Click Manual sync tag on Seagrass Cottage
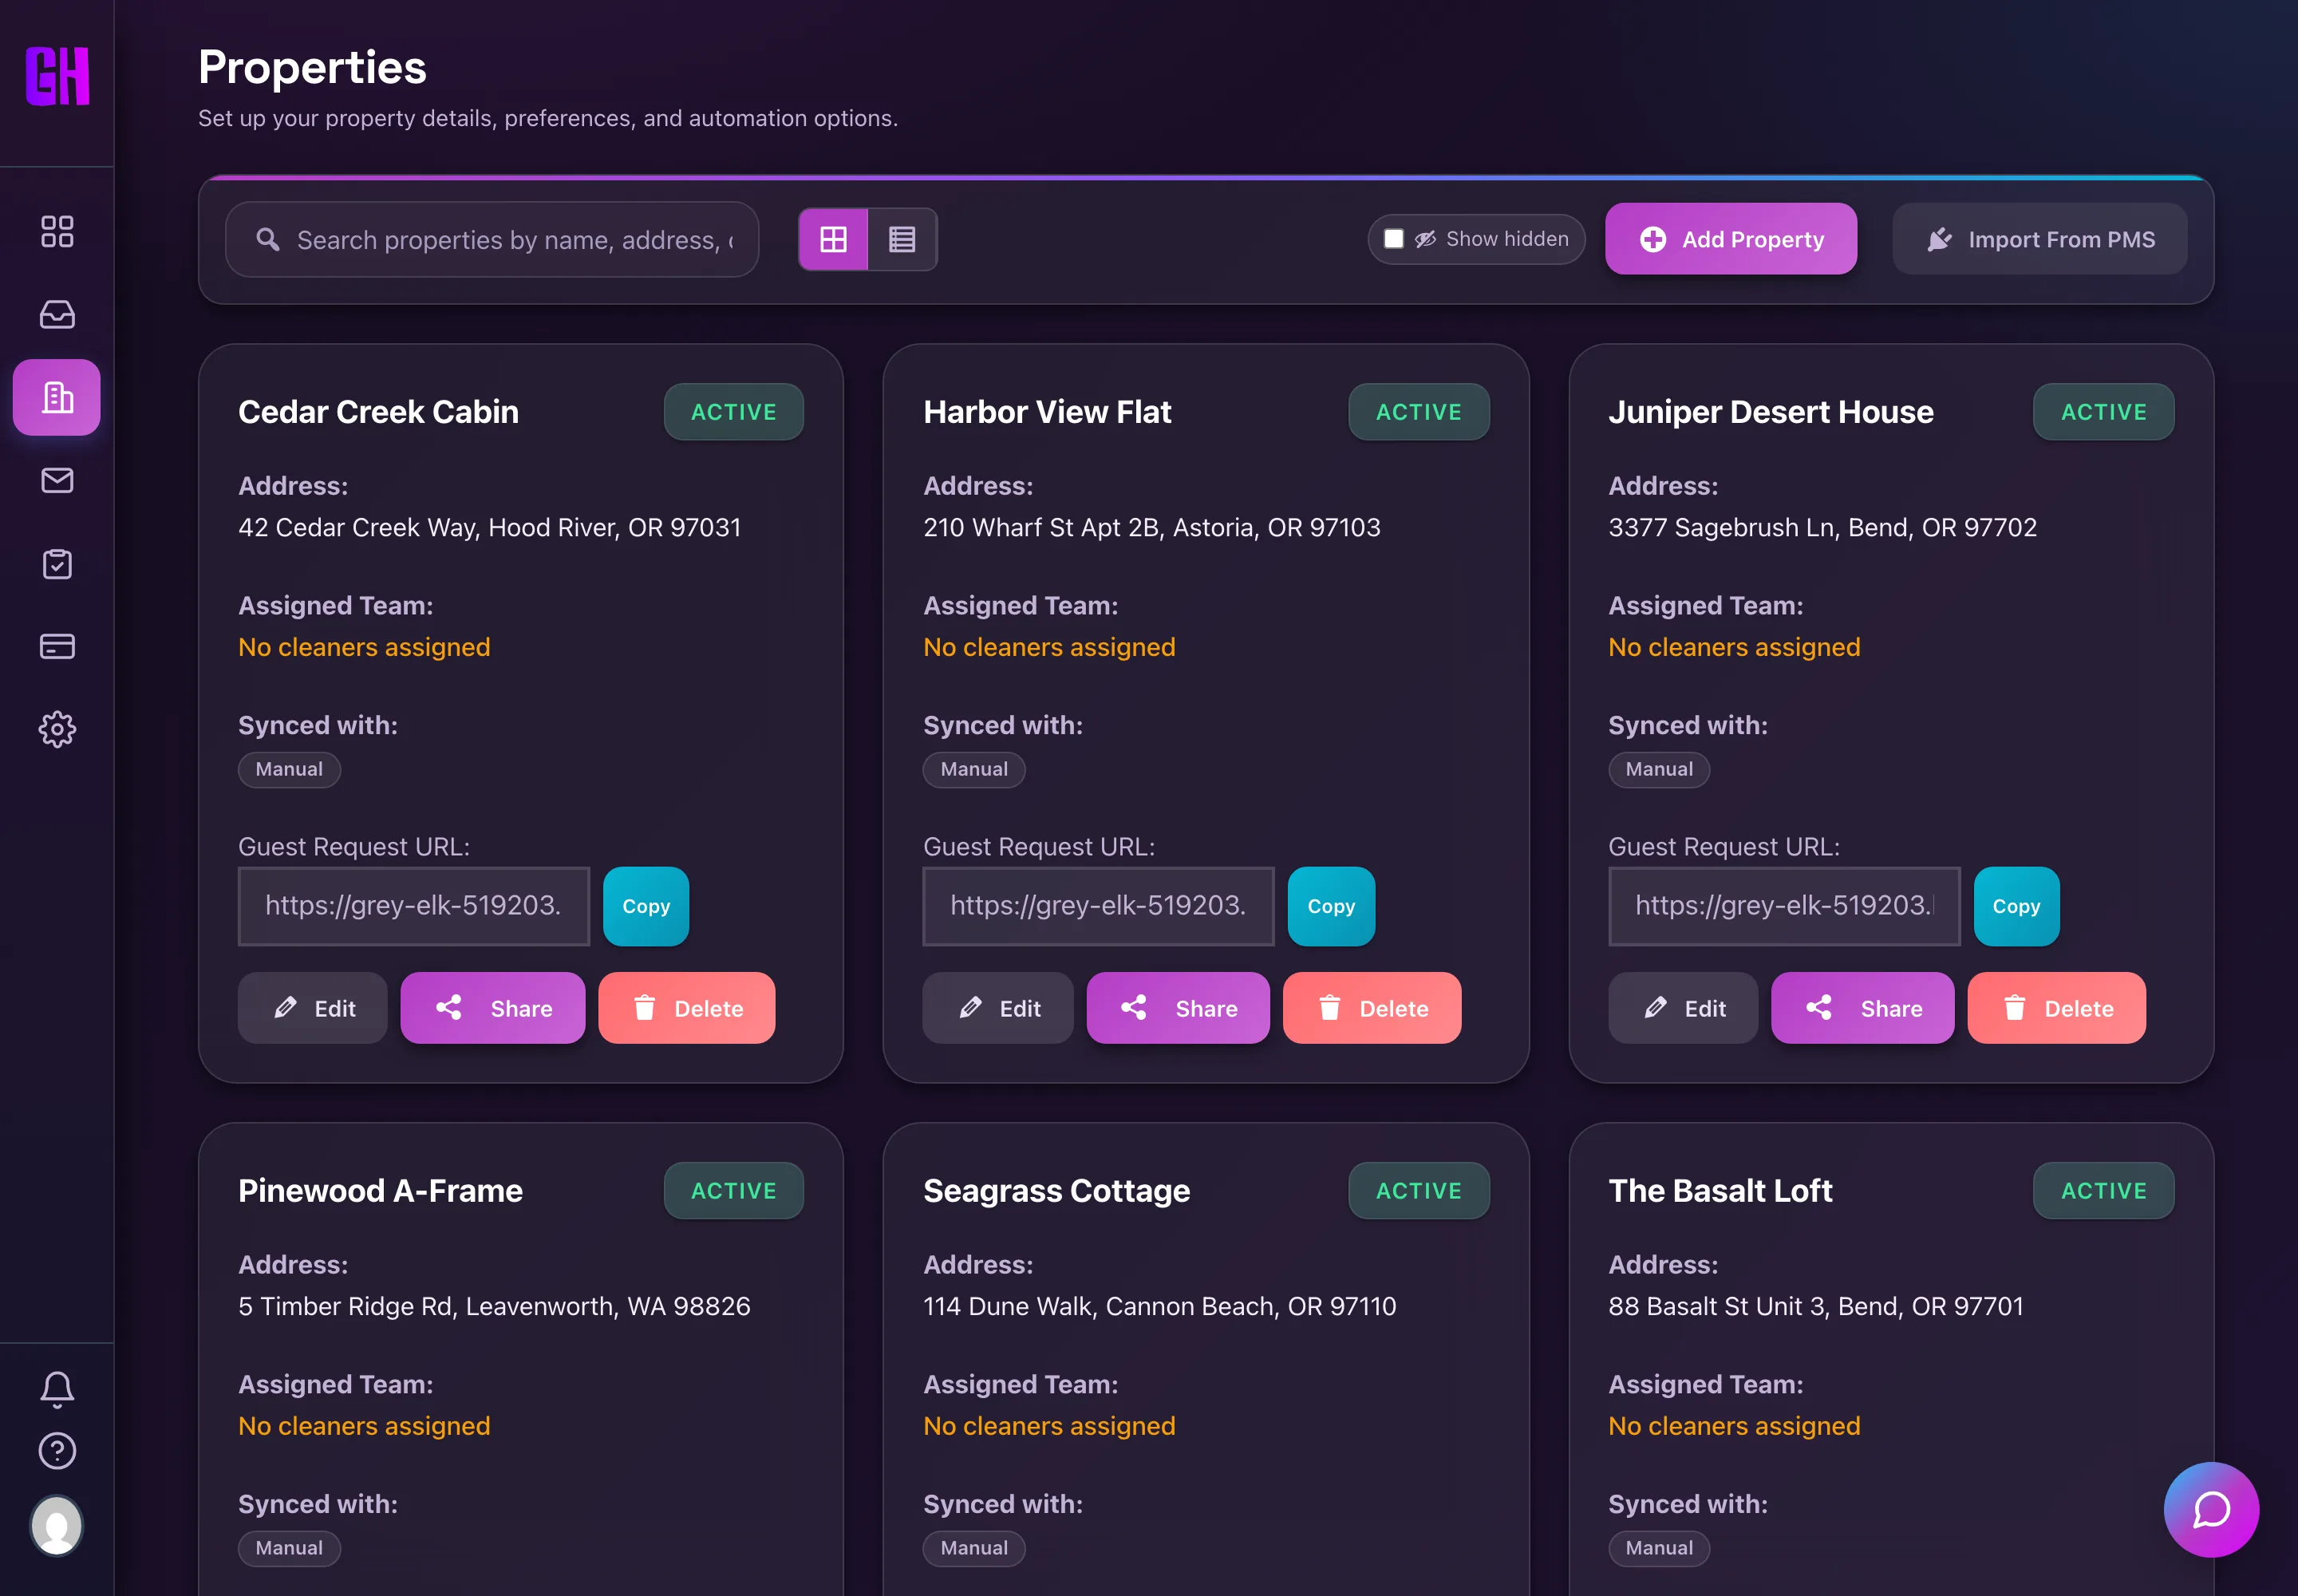Viewport: 2298px width, 1596px height. point(974,1548)
